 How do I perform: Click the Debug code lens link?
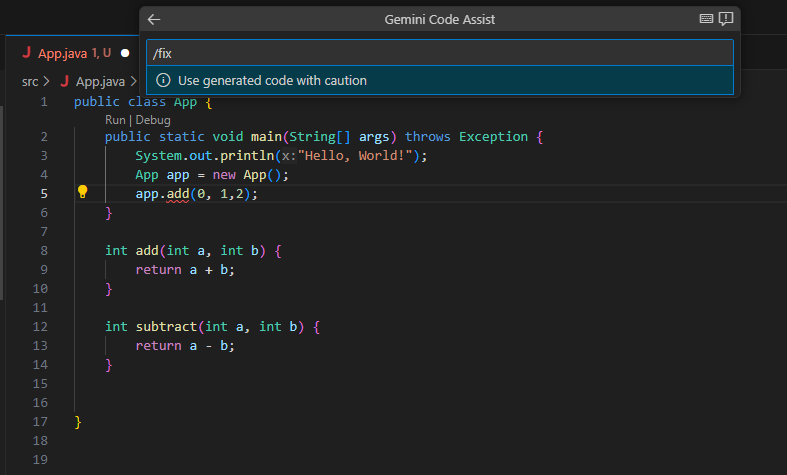point(153,120)
